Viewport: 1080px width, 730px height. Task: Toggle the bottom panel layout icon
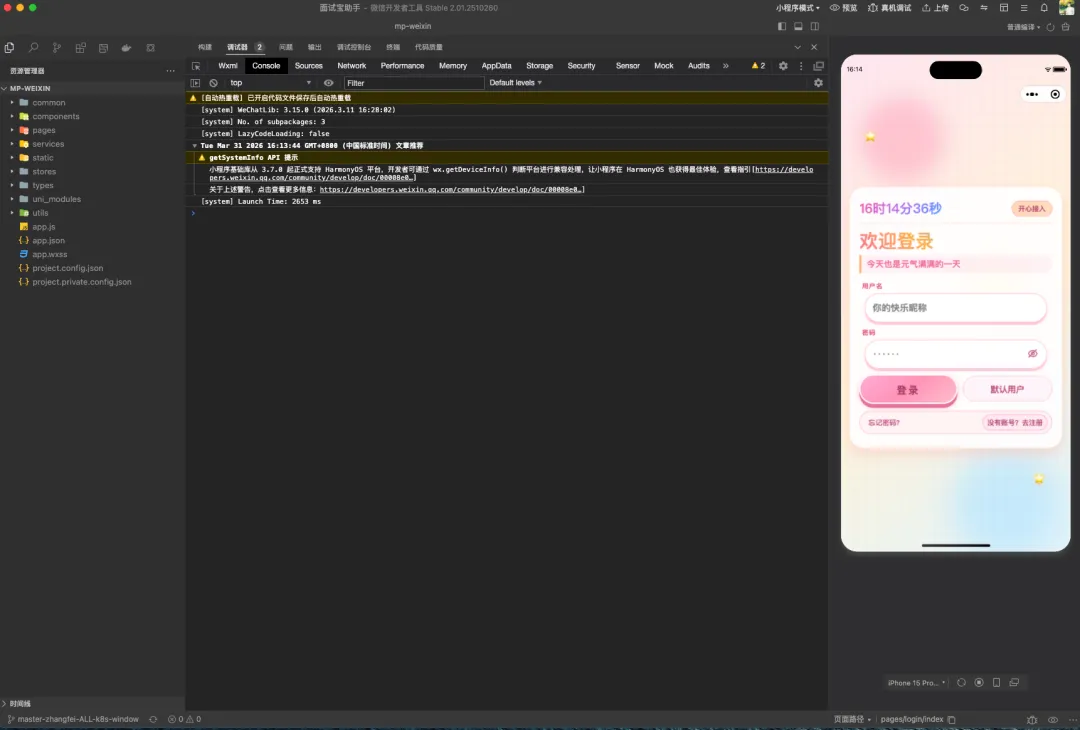click(798, 26)
